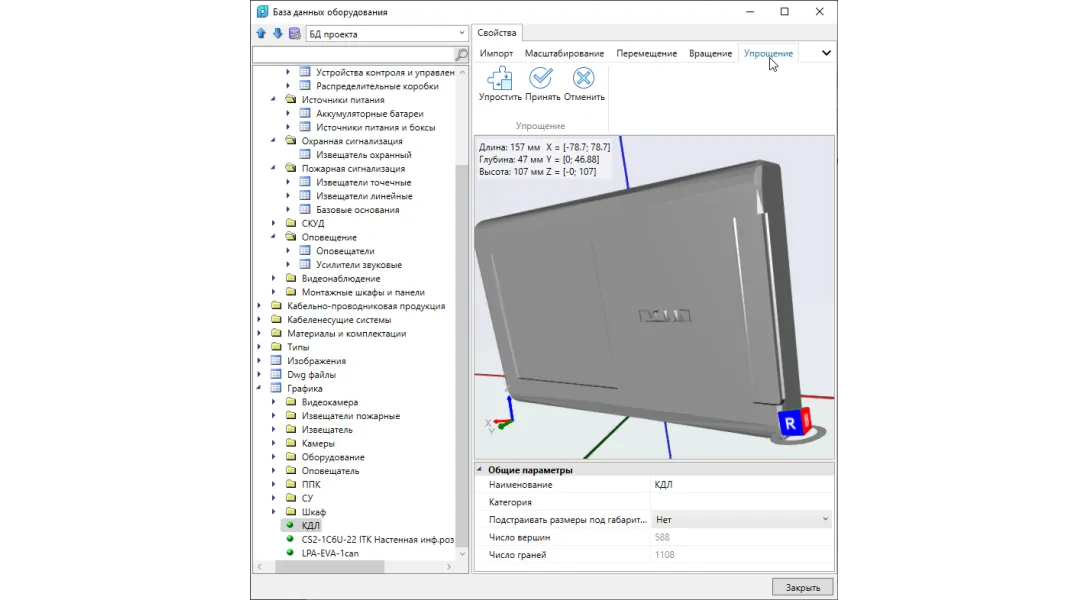This screenshot has width=1088, height=600.
Task: Click the blue down arrow icon
Action: (277, 34)
